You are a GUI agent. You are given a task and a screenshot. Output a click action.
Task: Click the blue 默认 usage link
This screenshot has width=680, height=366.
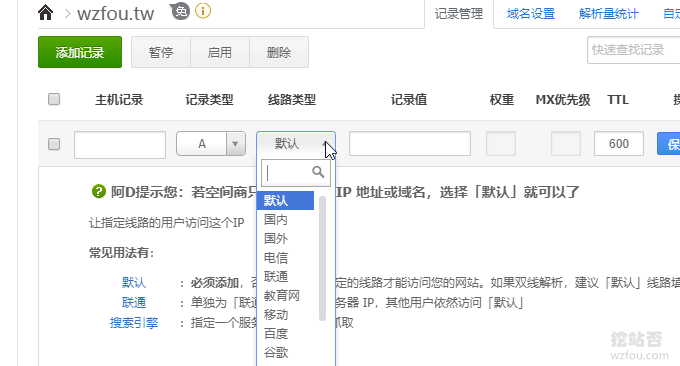point(134,283)
